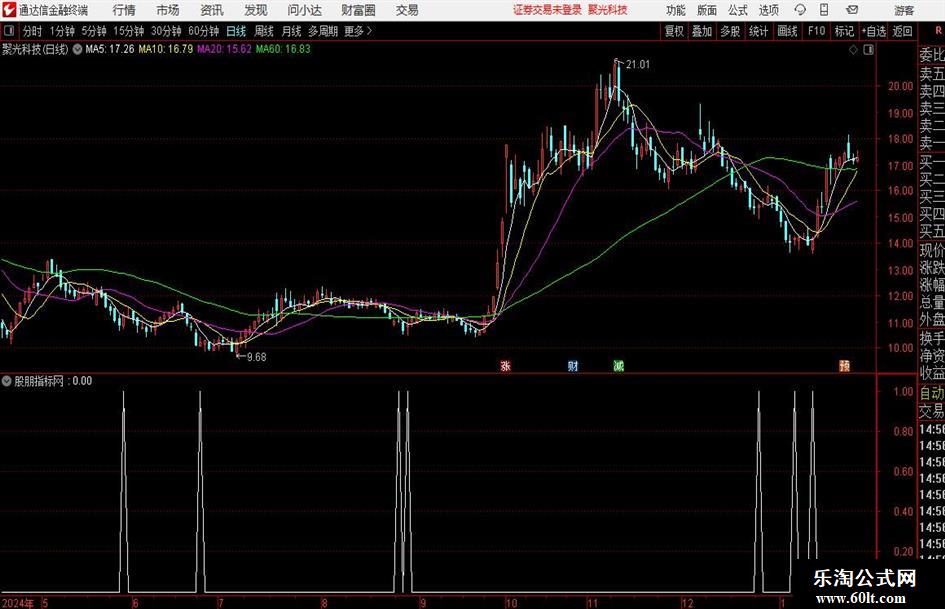Click the 游客 account label
The height and width of the screenshot is (609, 945).
pyautogui.click(x=904, y=10)
